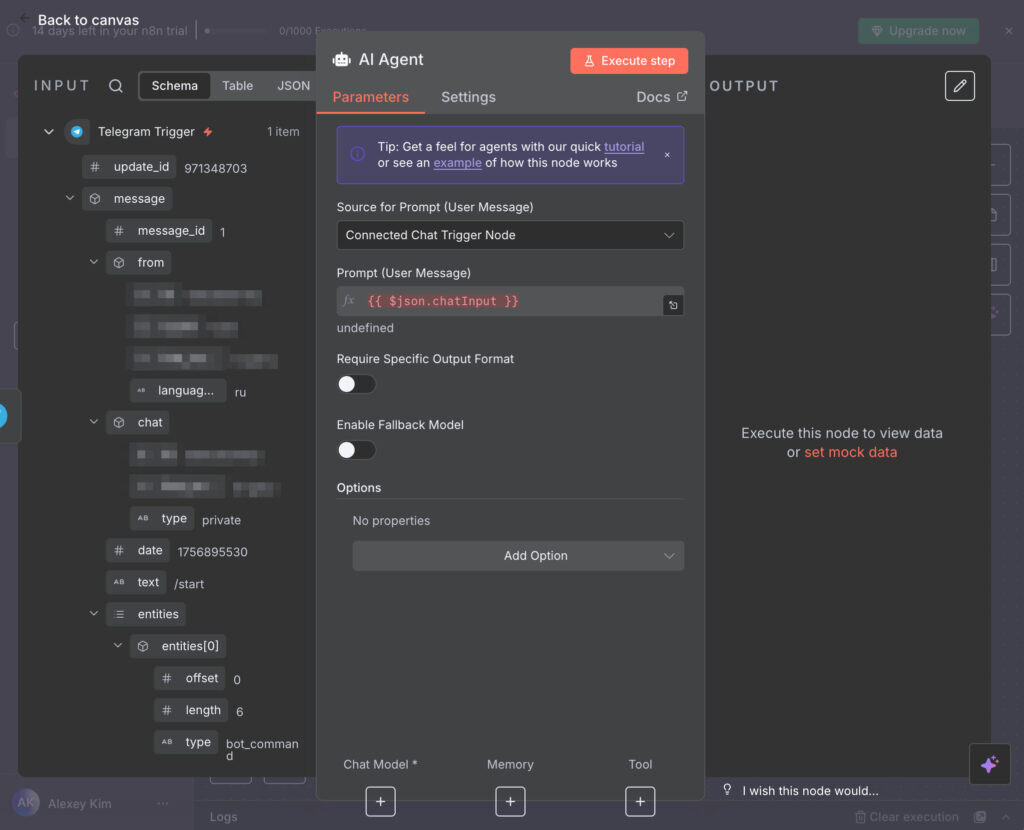Click the pencil edit icon in OUTPUT panel
The width and height of the screenshot is (1024, 830).
click(959, 86)
